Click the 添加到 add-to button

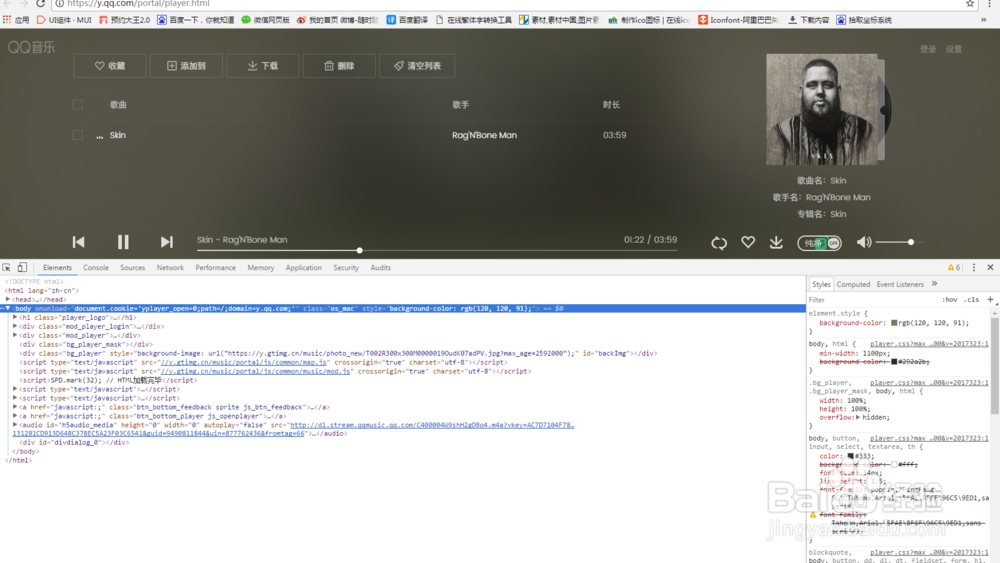click(x=186, y=66)
